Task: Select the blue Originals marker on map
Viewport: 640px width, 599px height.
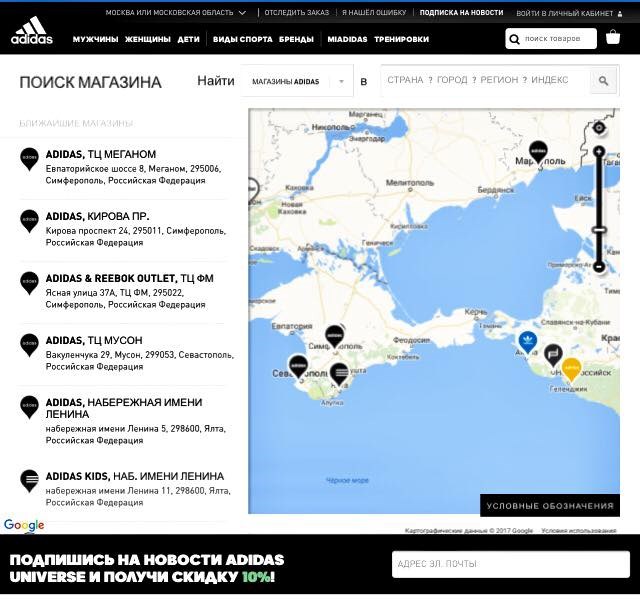Action: 527,342
